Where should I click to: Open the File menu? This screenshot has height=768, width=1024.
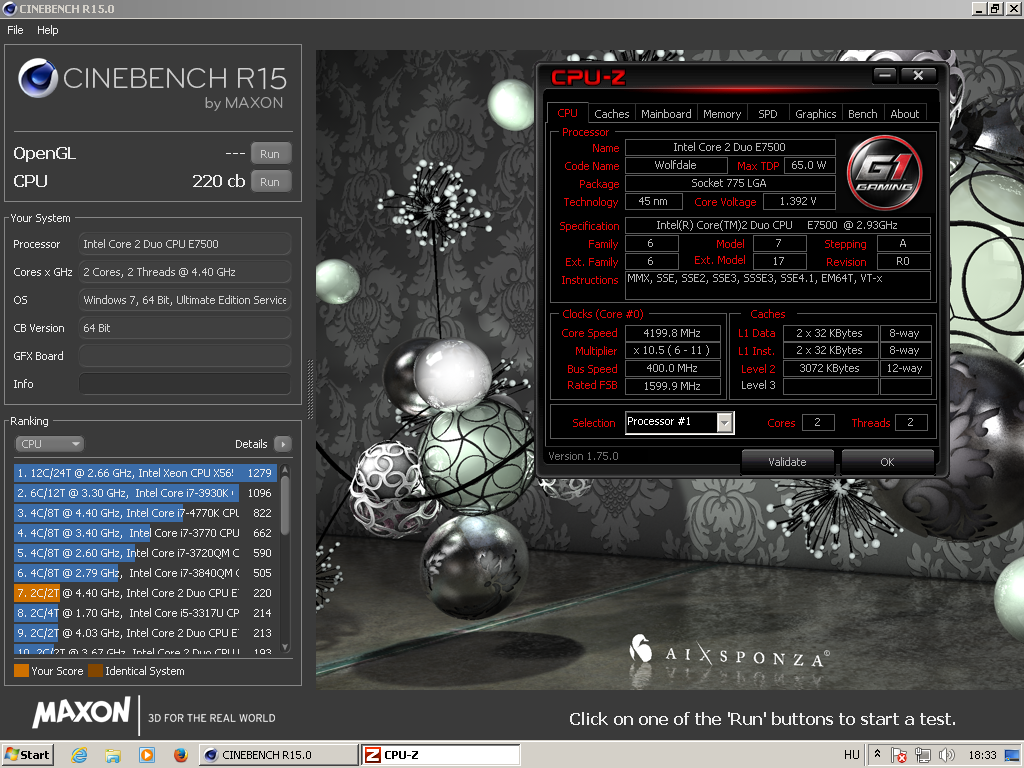click(x=15, y=30)
